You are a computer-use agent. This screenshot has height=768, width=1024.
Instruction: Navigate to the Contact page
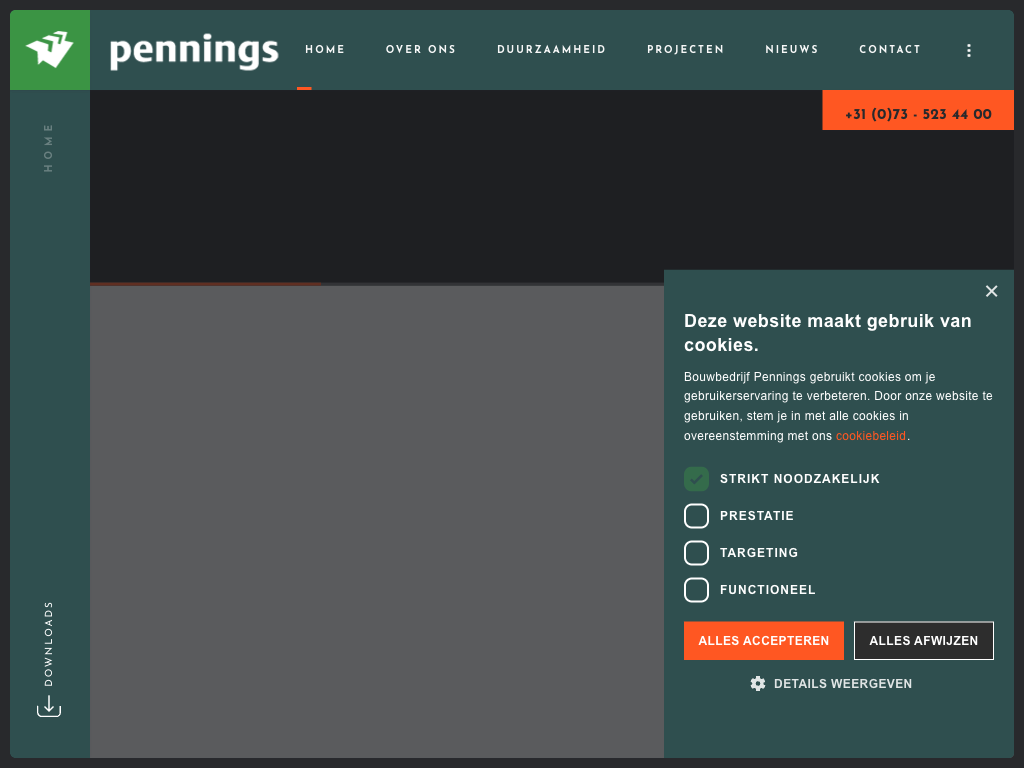(889, 50)
